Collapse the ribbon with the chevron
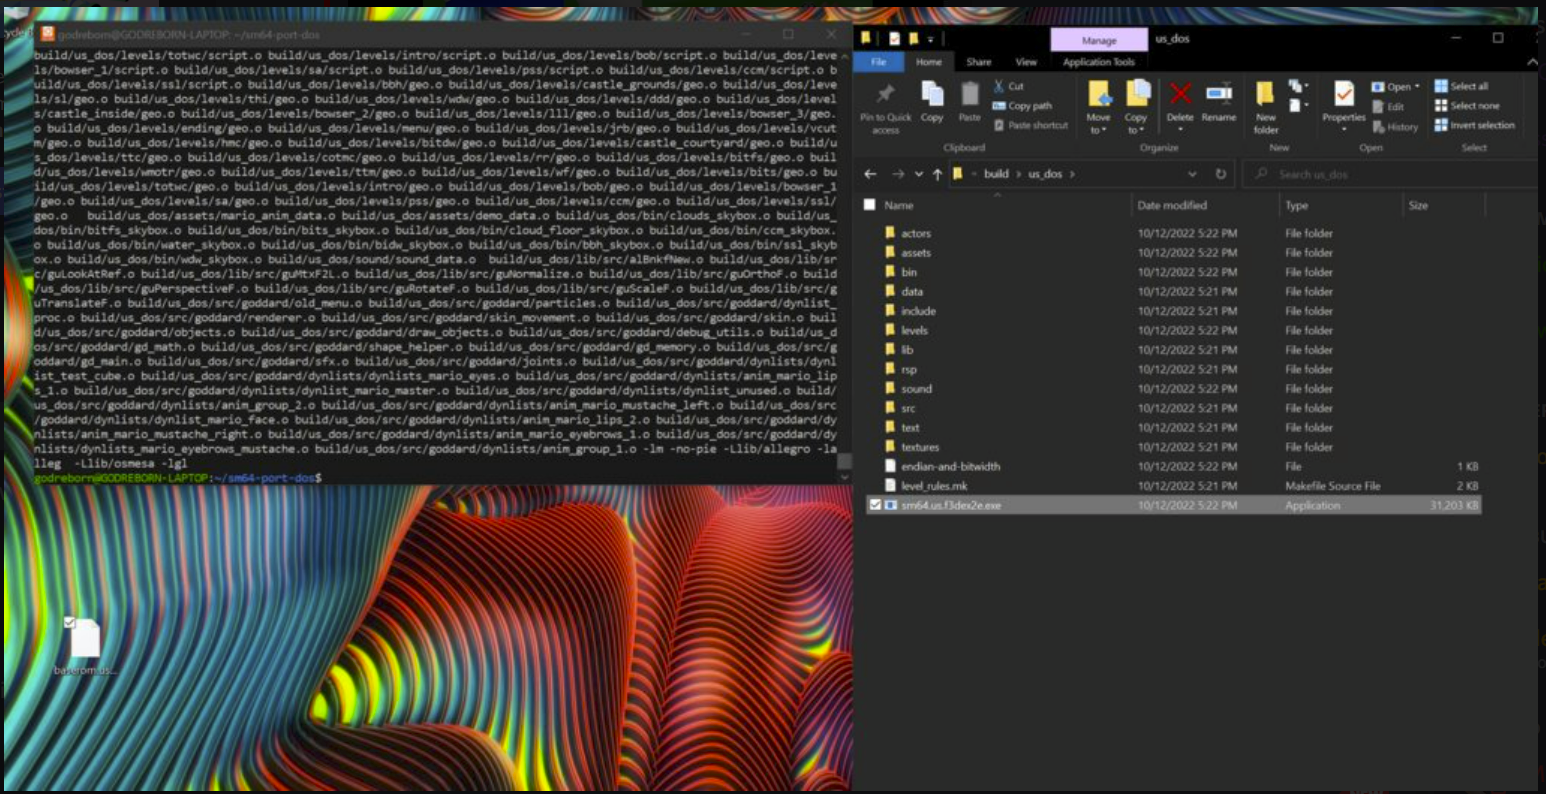1546x794 pixels. click(1531, 62)
